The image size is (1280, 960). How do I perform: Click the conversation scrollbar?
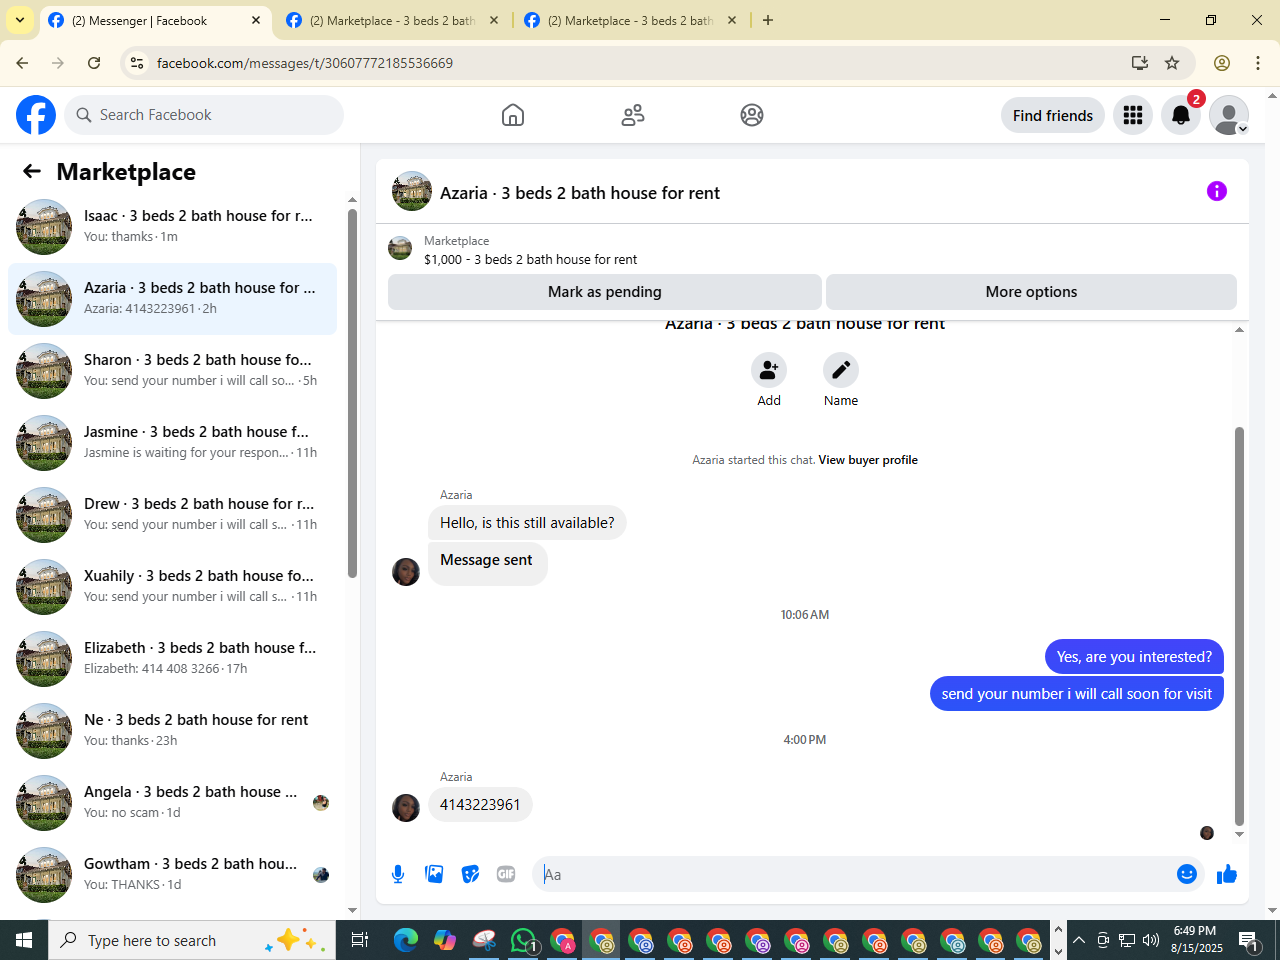tap(1239, 625)
